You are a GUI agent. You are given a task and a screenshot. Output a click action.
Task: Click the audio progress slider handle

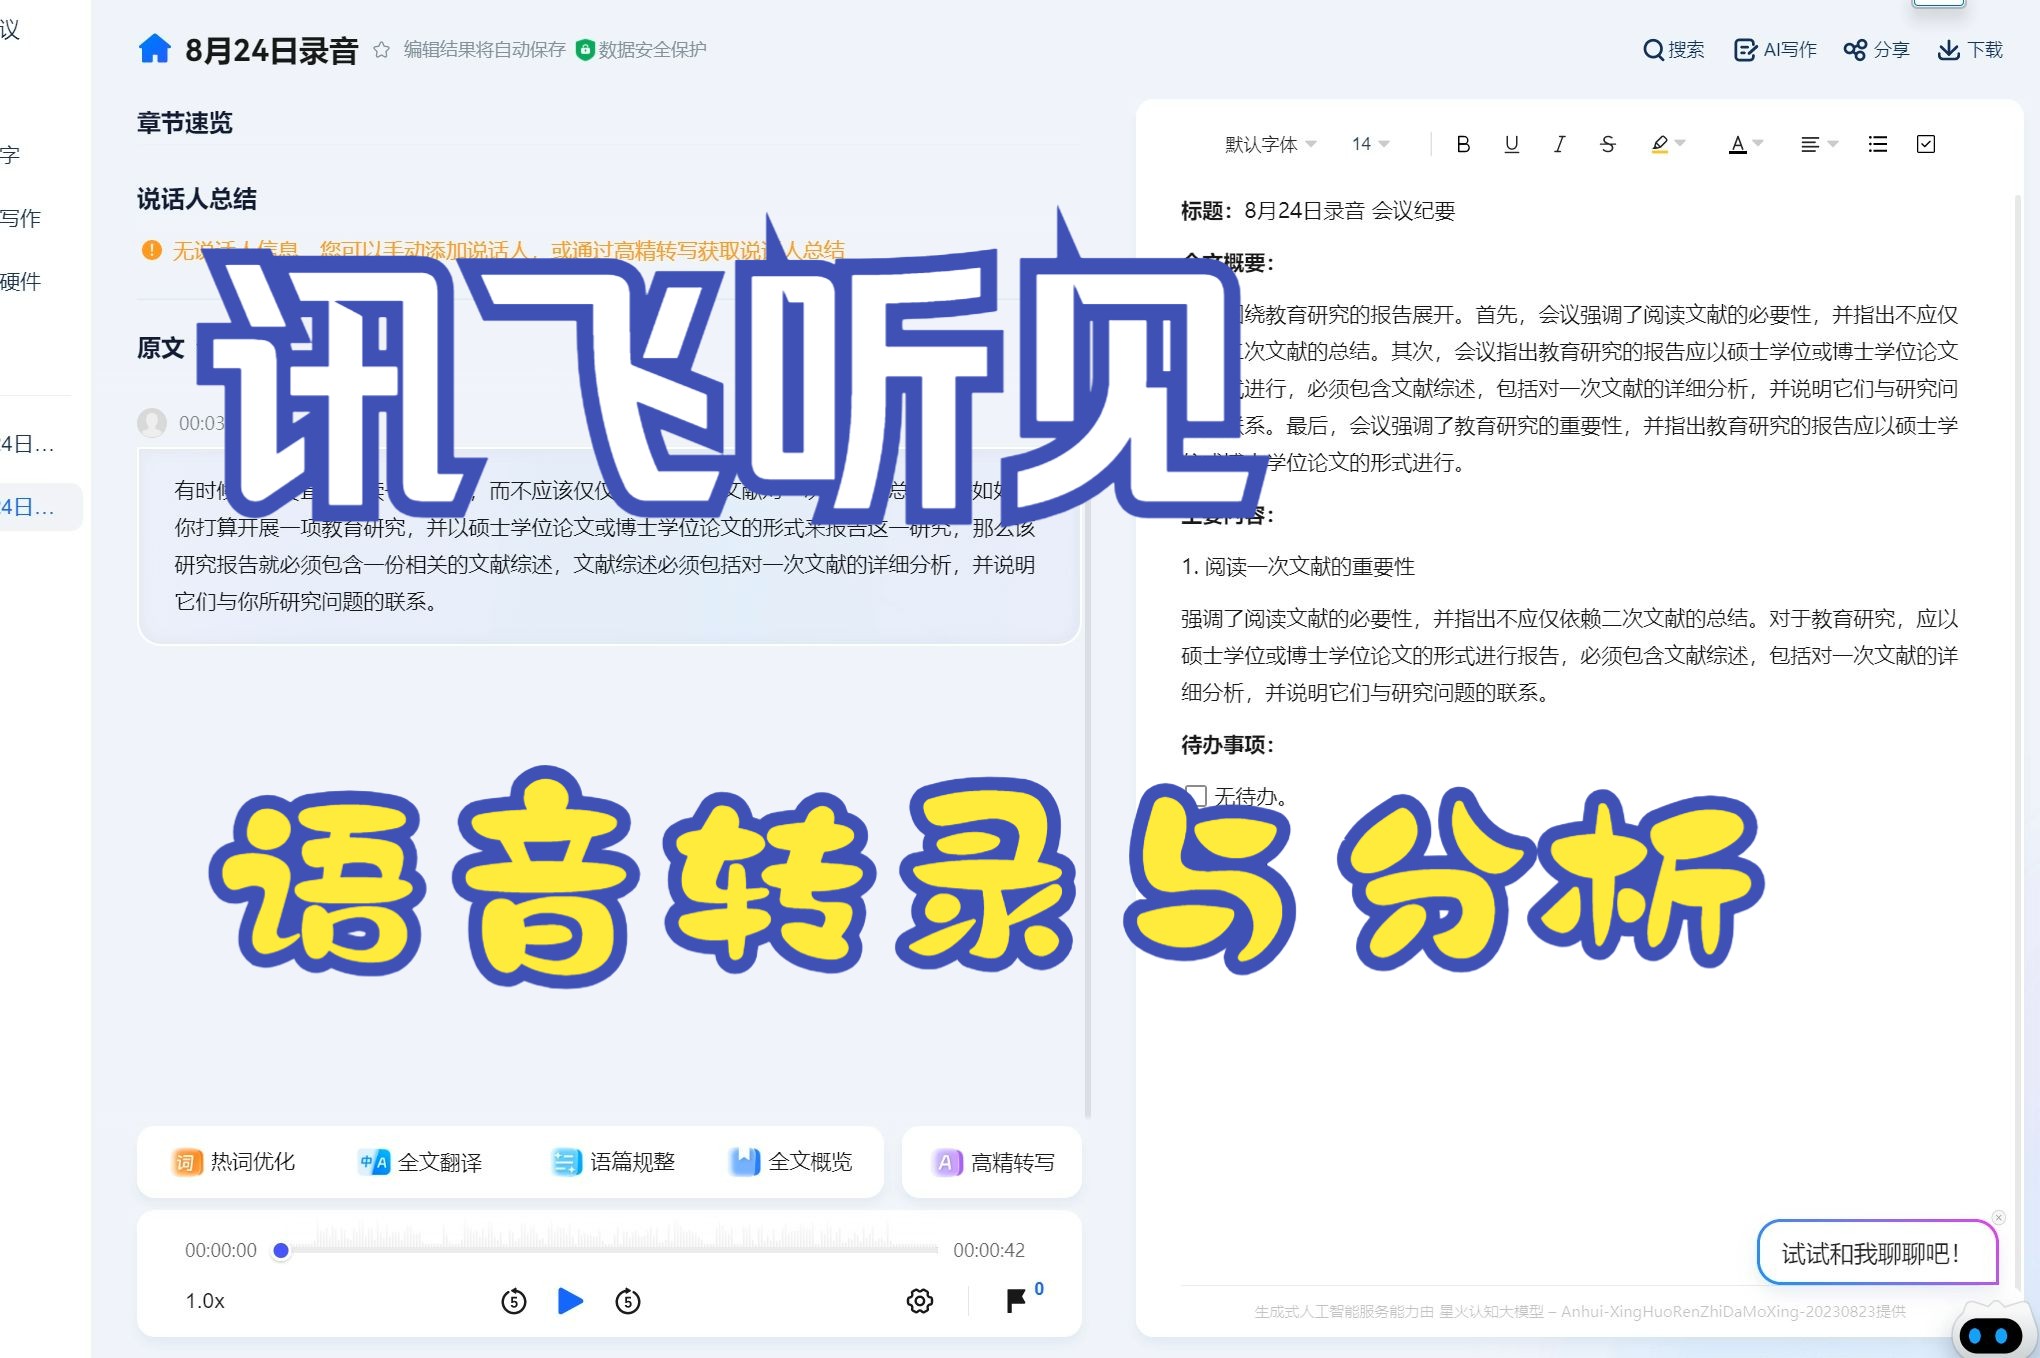pyautogui.click(x=281, y=1250)
